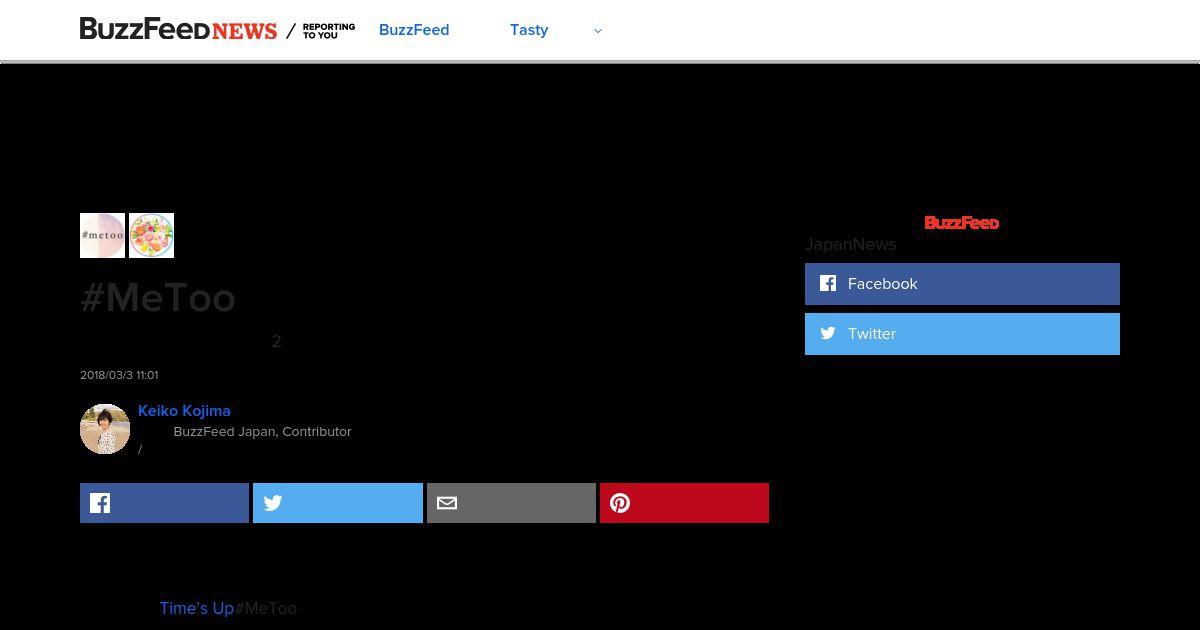
Task: Click the 2018/03/3 11:01 timestamp
Action: [119, 375]
